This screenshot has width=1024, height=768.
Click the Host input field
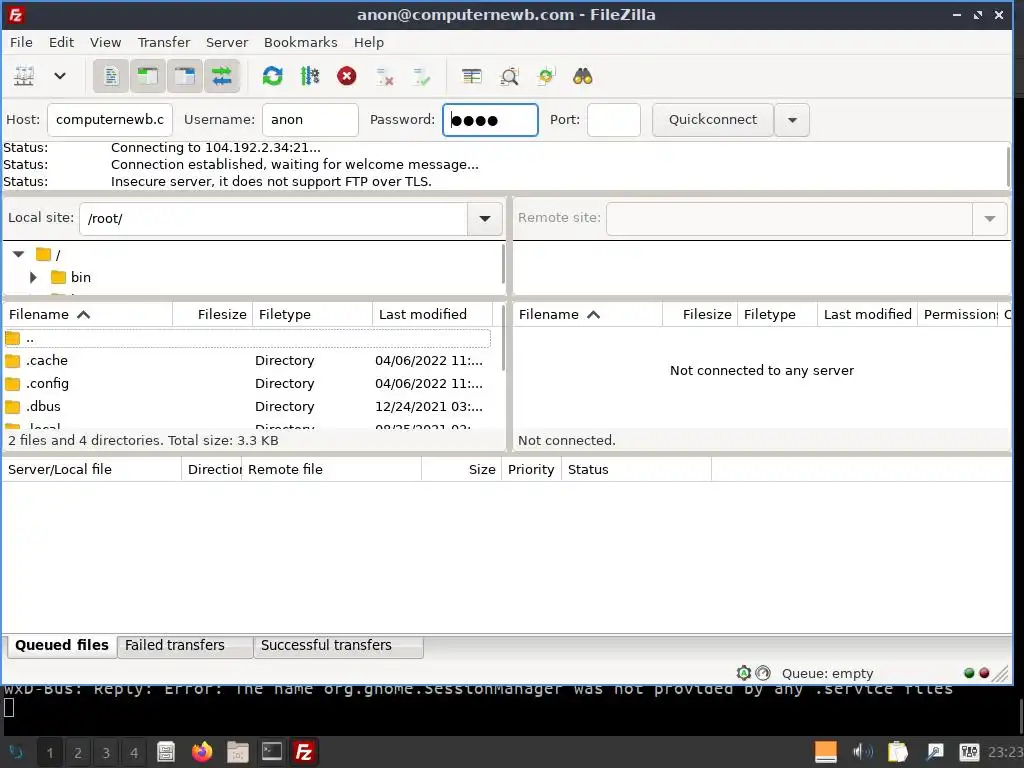click(x=110, y=120)
